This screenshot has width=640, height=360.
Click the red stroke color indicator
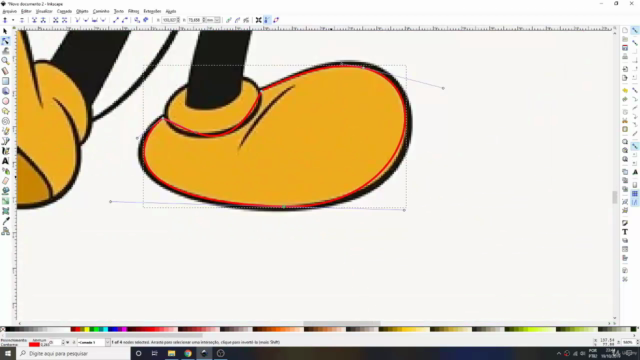tap(34, 345)
